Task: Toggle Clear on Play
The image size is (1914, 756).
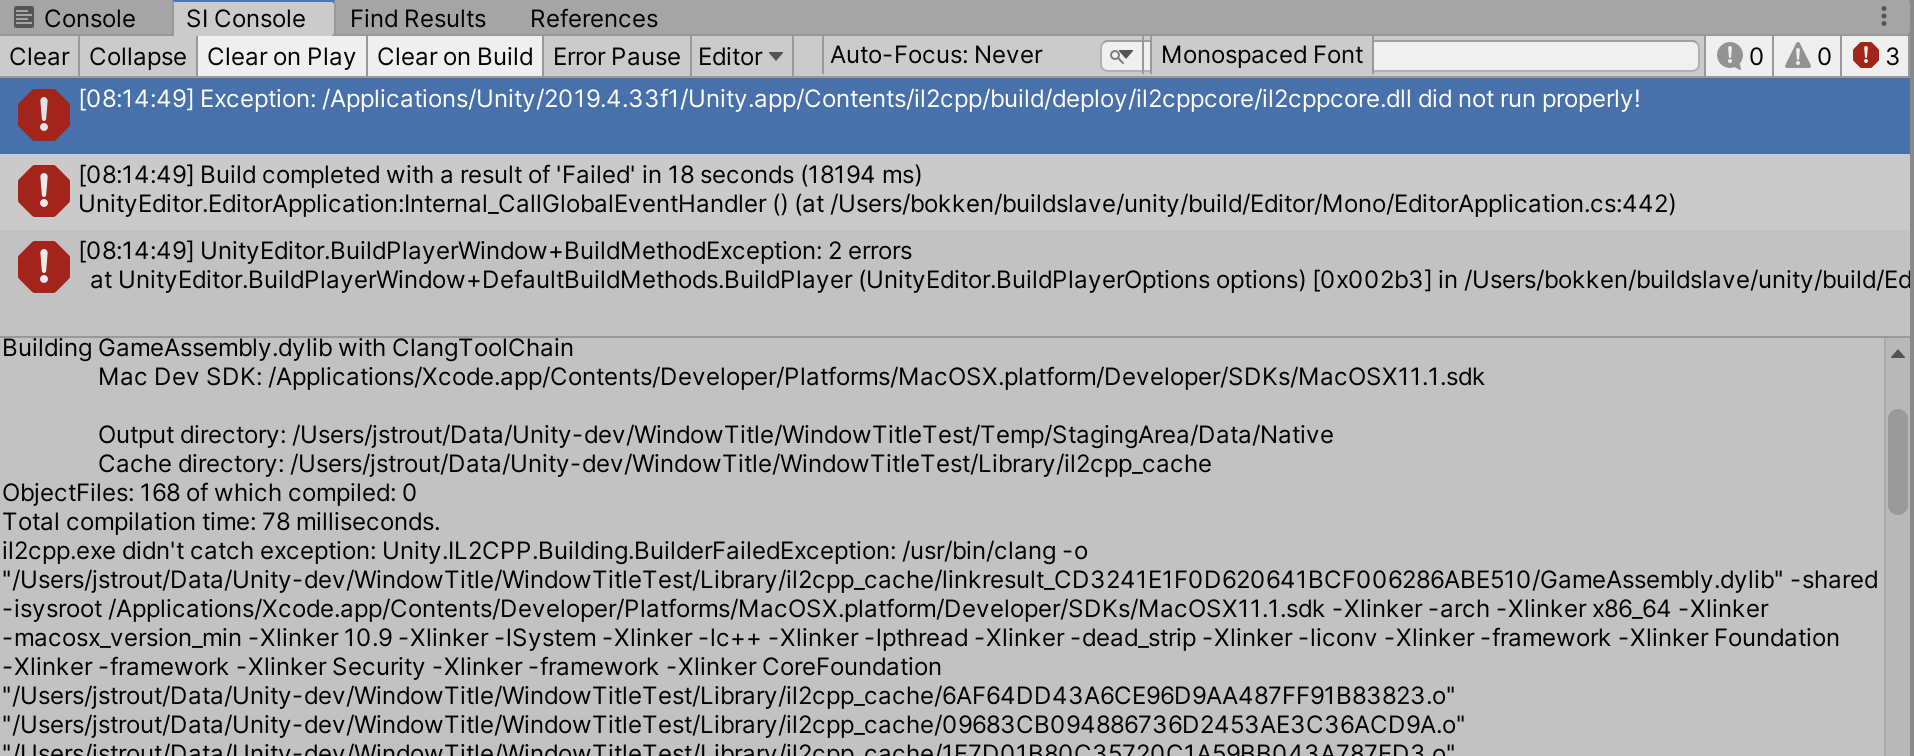Action: pos(281,57)
